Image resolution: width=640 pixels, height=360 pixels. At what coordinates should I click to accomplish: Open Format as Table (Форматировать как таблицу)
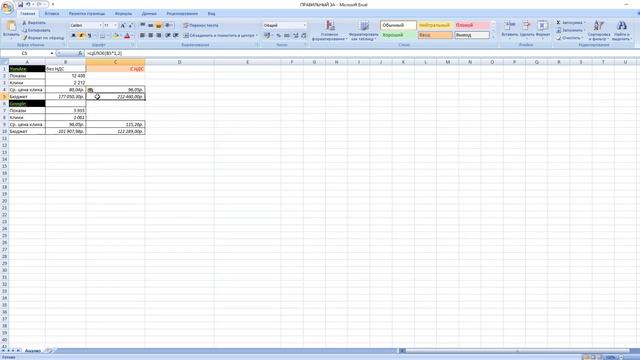(363, 30)
